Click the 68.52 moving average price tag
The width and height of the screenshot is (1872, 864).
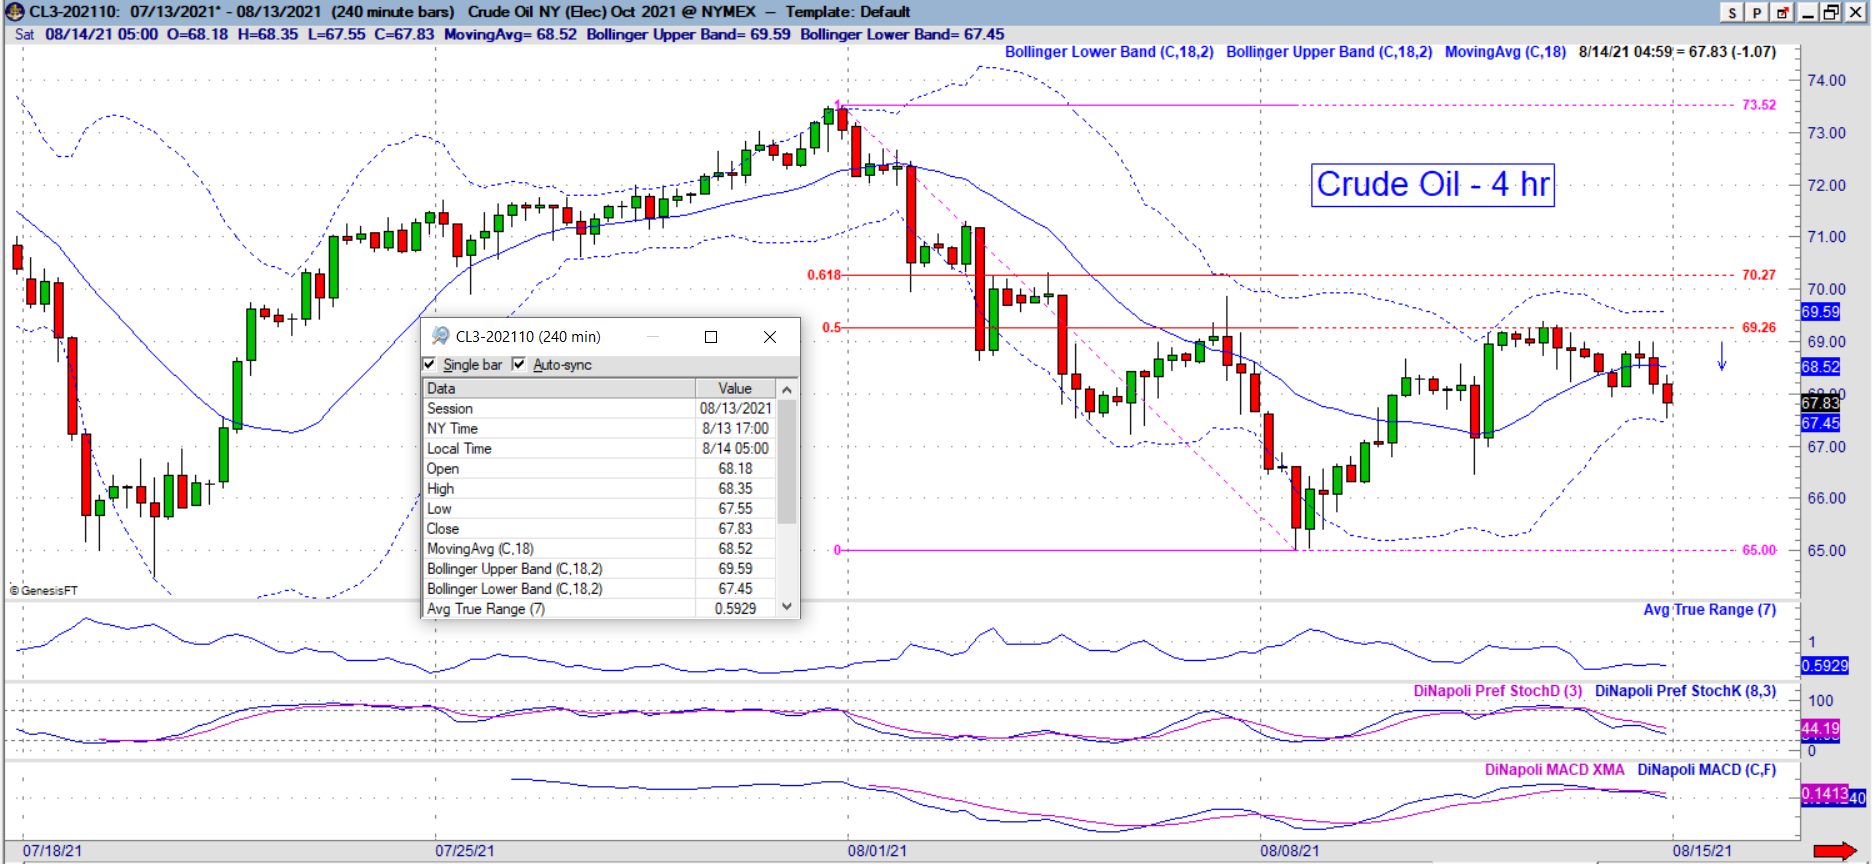1820,367
